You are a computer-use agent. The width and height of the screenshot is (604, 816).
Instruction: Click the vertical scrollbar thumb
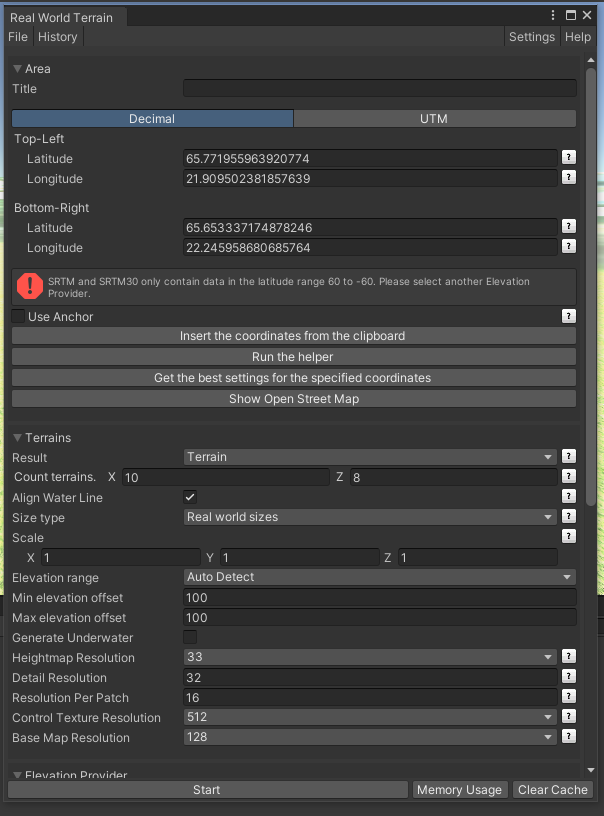coord(590,286)
